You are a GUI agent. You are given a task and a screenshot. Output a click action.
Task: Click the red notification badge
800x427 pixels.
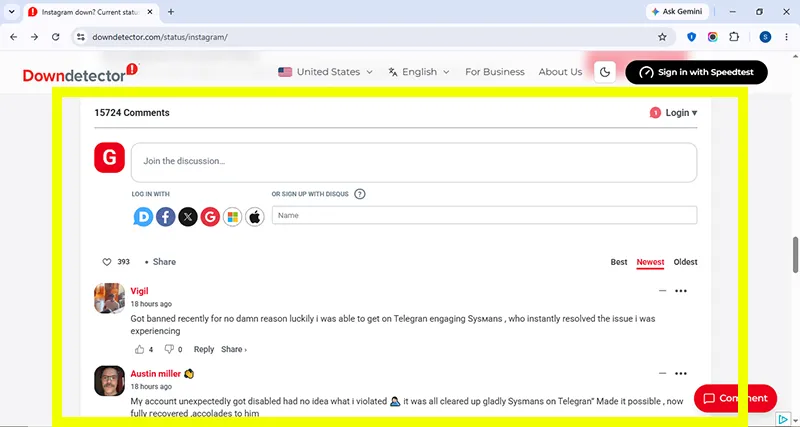point(655,113)
